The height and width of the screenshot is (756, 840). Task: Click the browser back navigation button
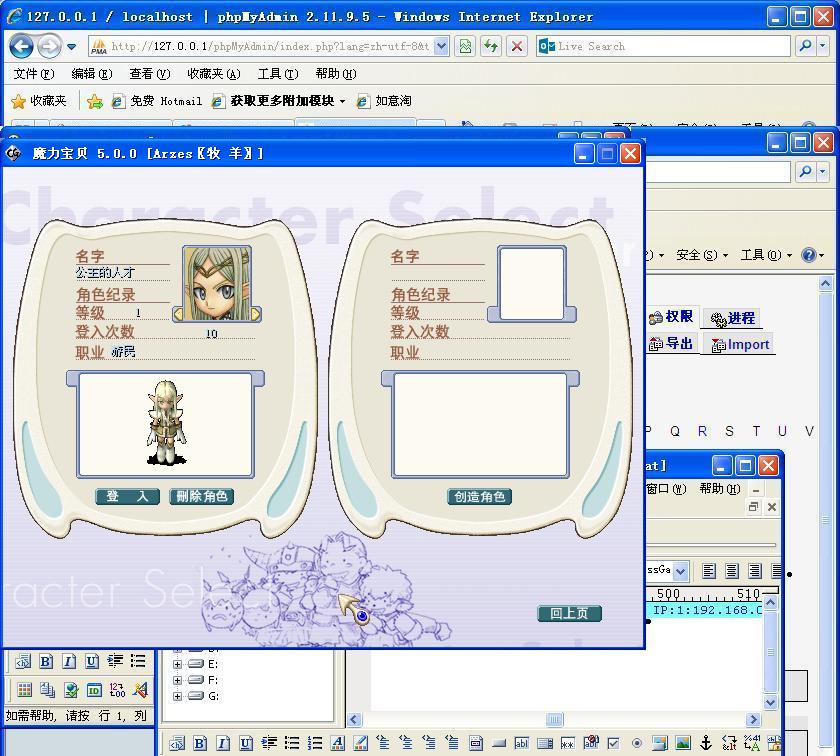click(x=21, y=46)
